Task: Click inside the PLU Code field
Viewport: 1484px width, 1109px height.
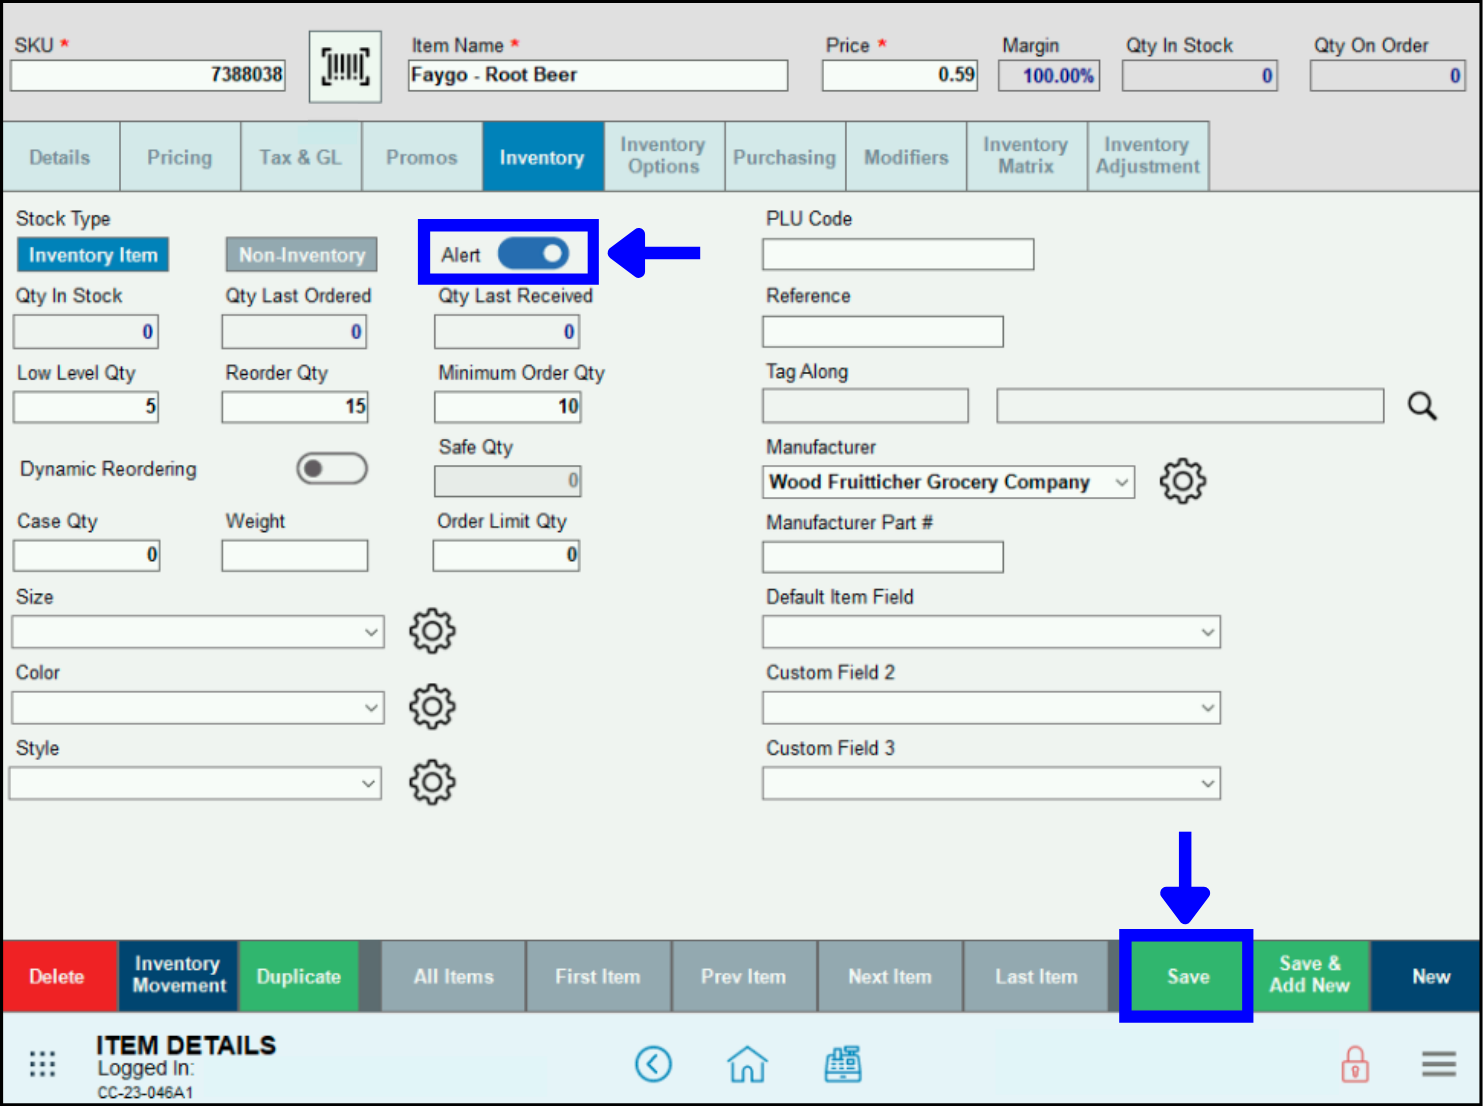Action: 896,254
